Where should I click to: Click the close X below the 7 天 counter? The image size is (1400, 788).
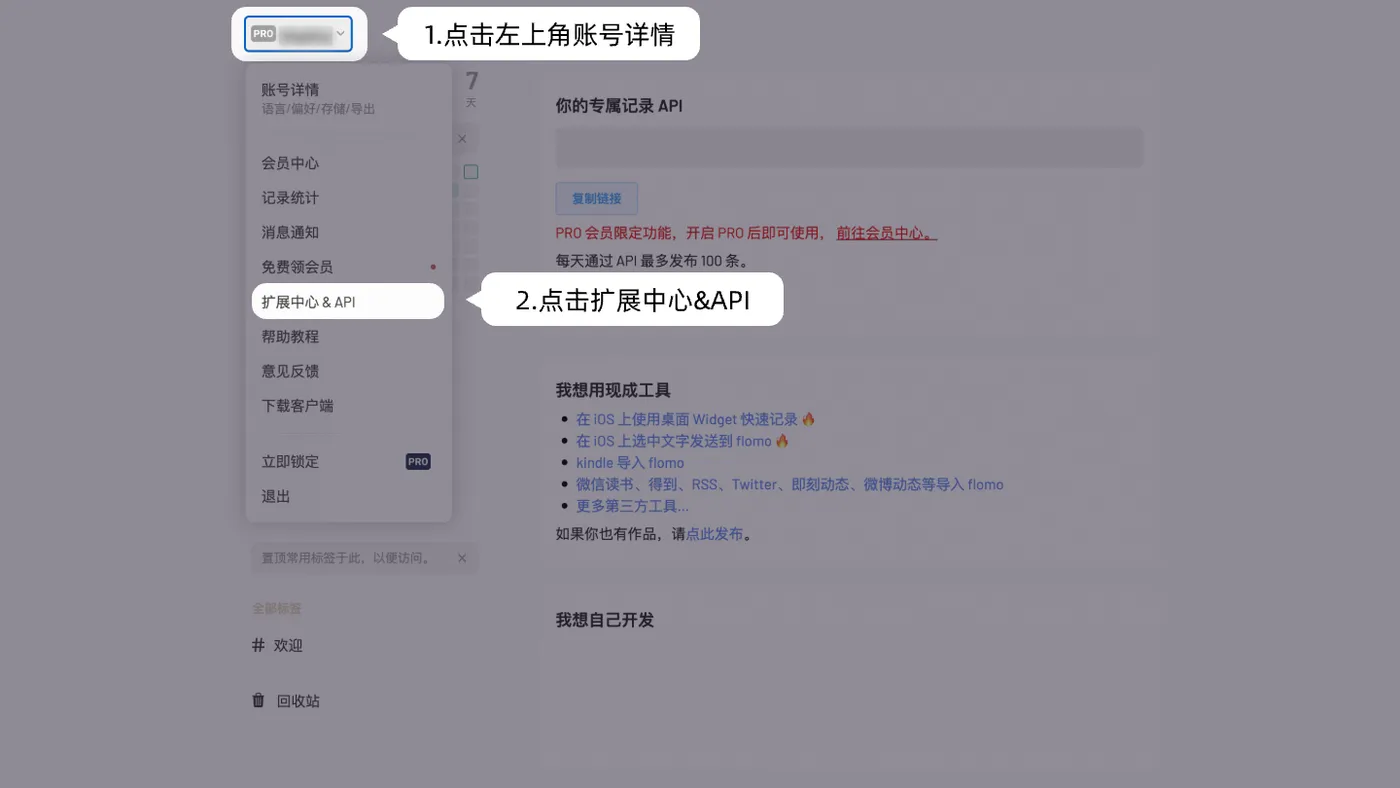click(x=462, y=139)
